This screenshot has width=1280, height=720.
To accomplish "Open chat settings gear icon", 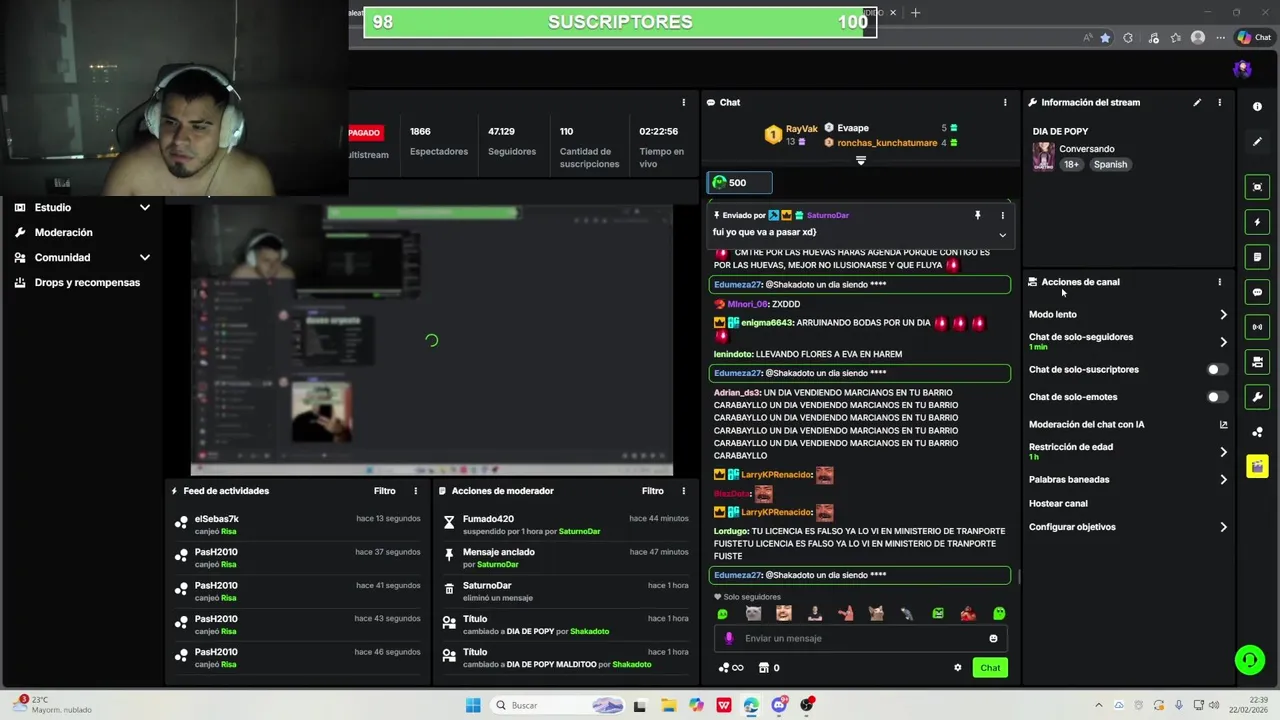I will pyautogui.click(x=957, y=668).
